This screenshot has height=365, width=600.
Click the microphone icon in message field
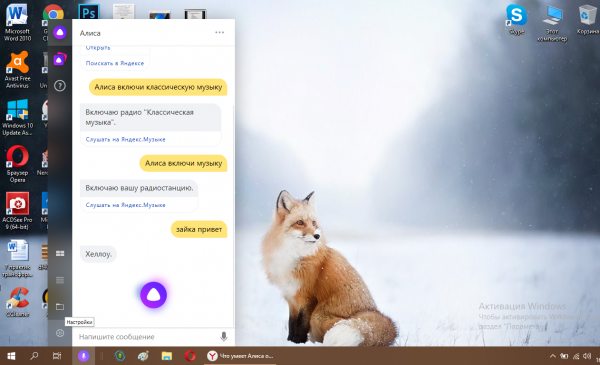click(224, 337)
